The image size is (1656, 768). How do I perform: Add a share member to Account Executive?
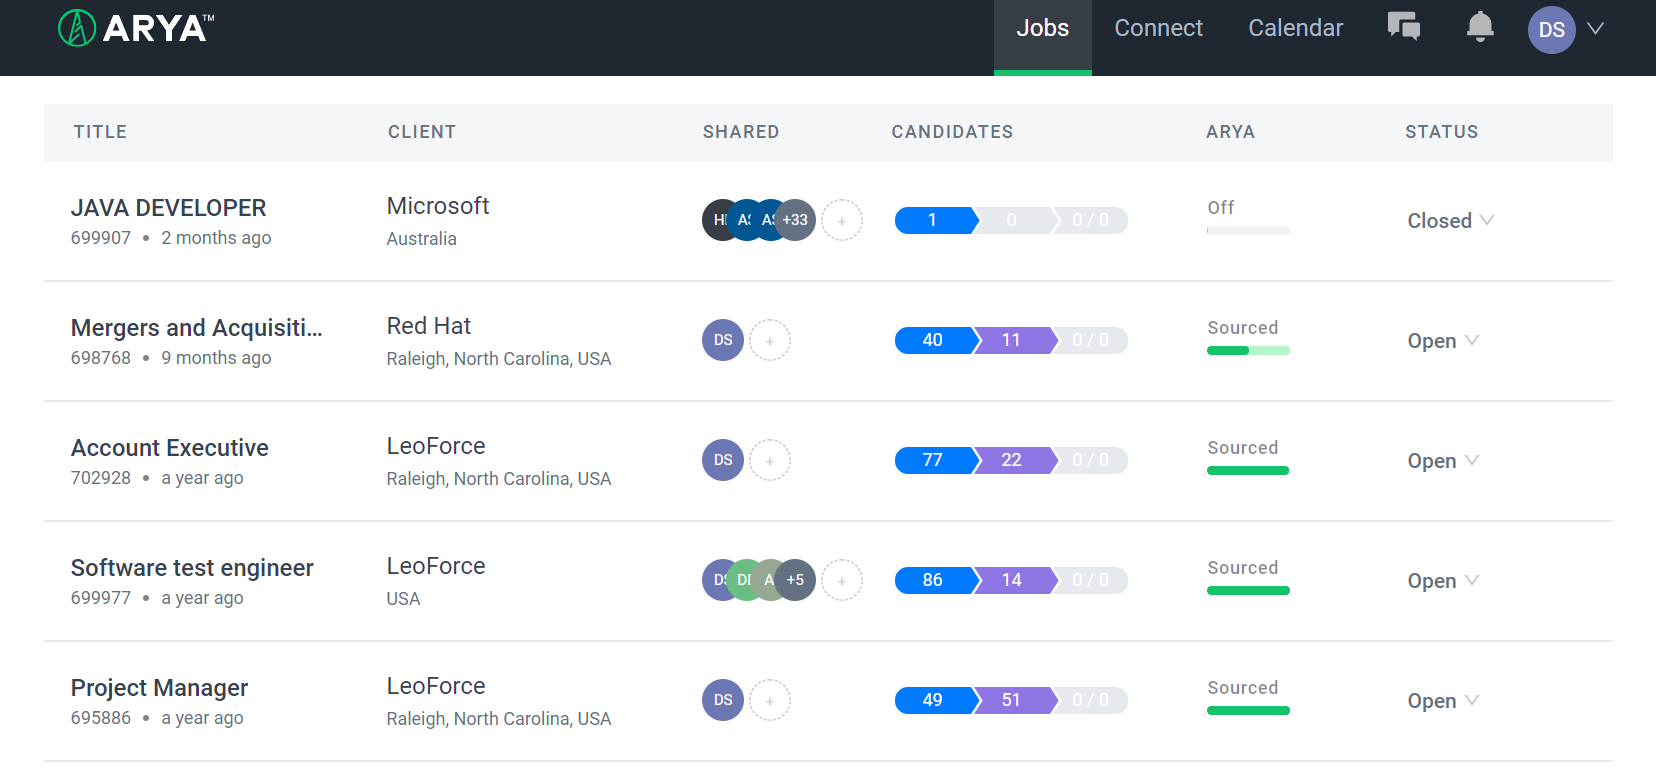(x=770, y=460)
